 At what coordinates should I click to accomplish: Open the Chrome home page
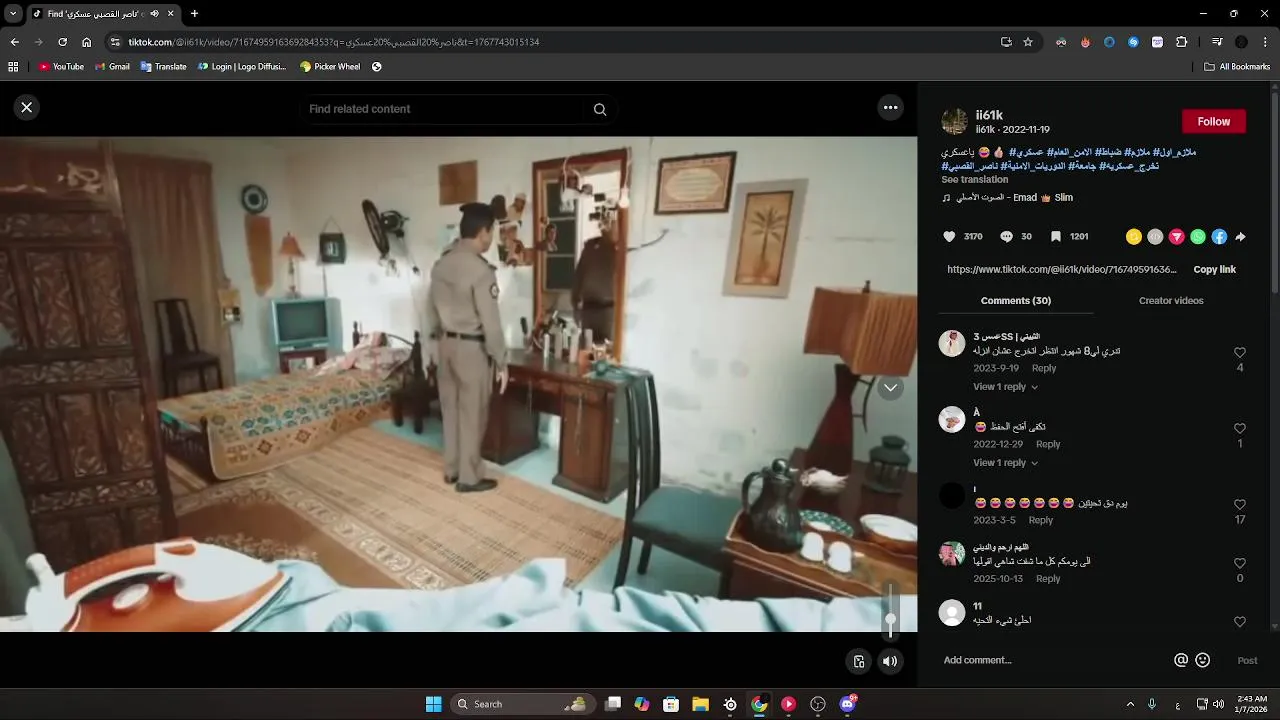(86, 42)
